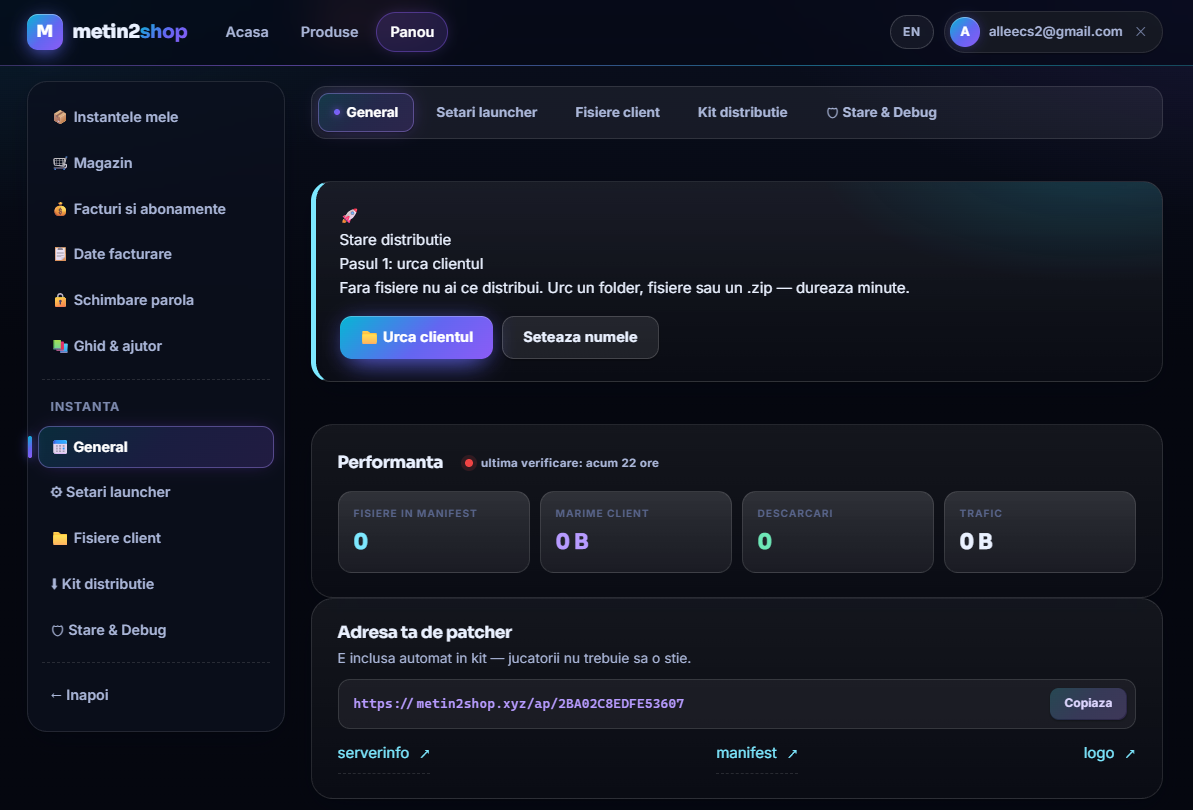
Task: Open Stare & Debug top tab
Action: [881, 113]
